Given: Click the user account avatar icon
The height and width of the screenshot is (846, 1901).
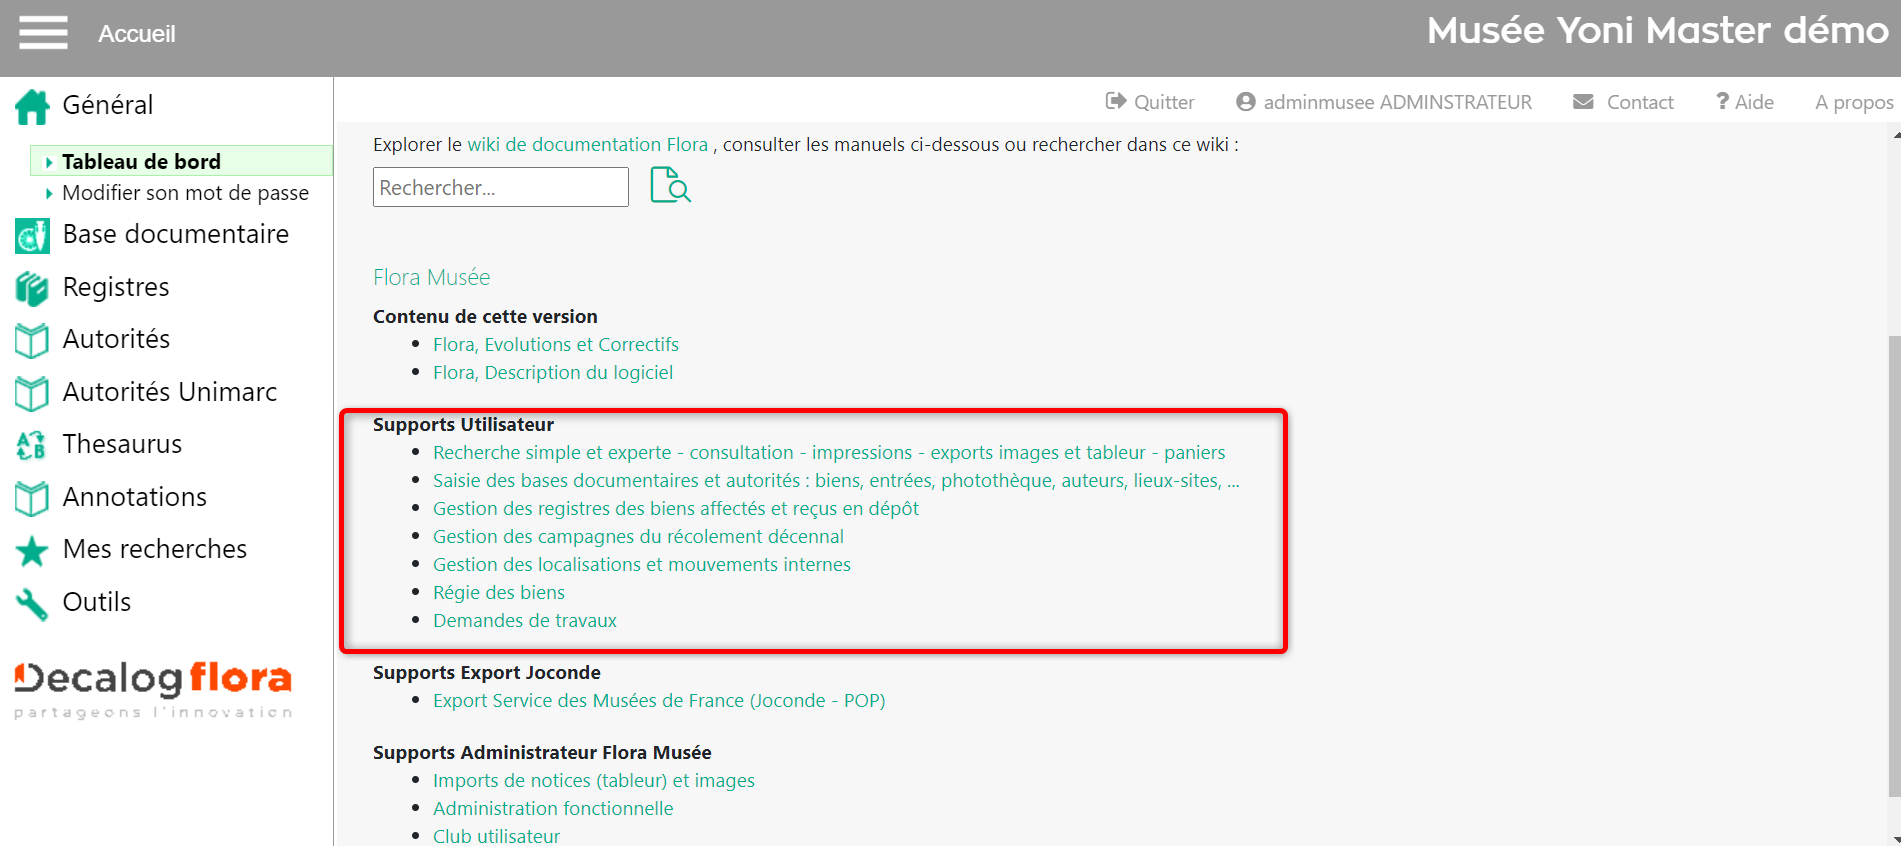Looking at the screenshot, I should click(x=1246, y=102).
